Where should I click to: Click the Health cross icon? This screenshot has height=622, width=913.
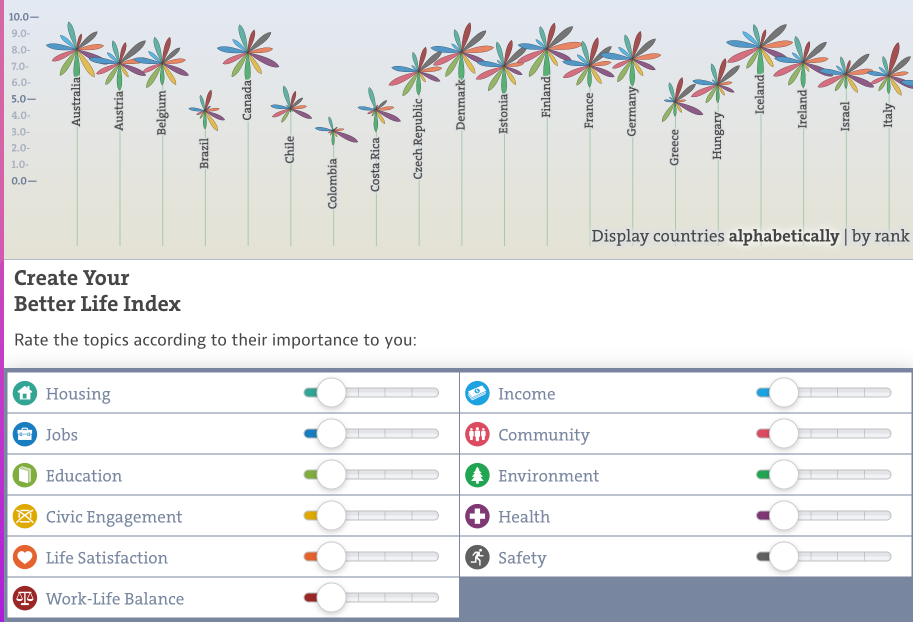(478, 516)
